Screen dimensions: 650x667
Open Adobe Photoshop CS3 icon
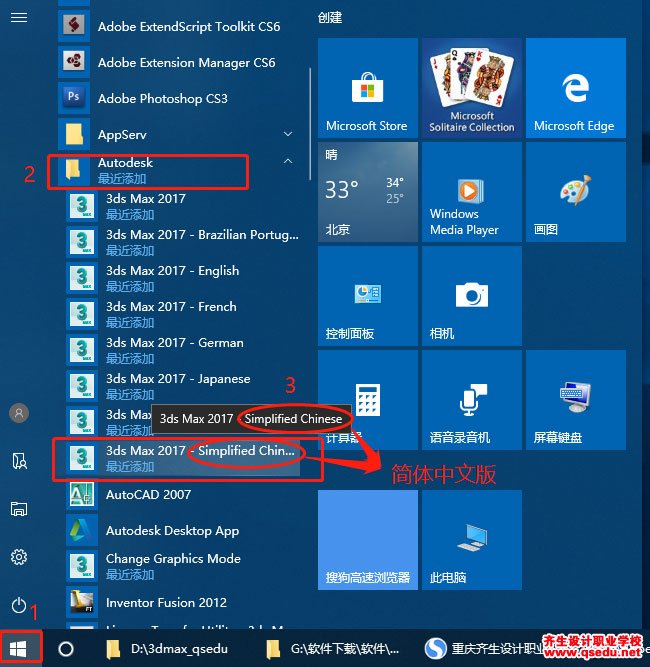click(x=74, y=98)
